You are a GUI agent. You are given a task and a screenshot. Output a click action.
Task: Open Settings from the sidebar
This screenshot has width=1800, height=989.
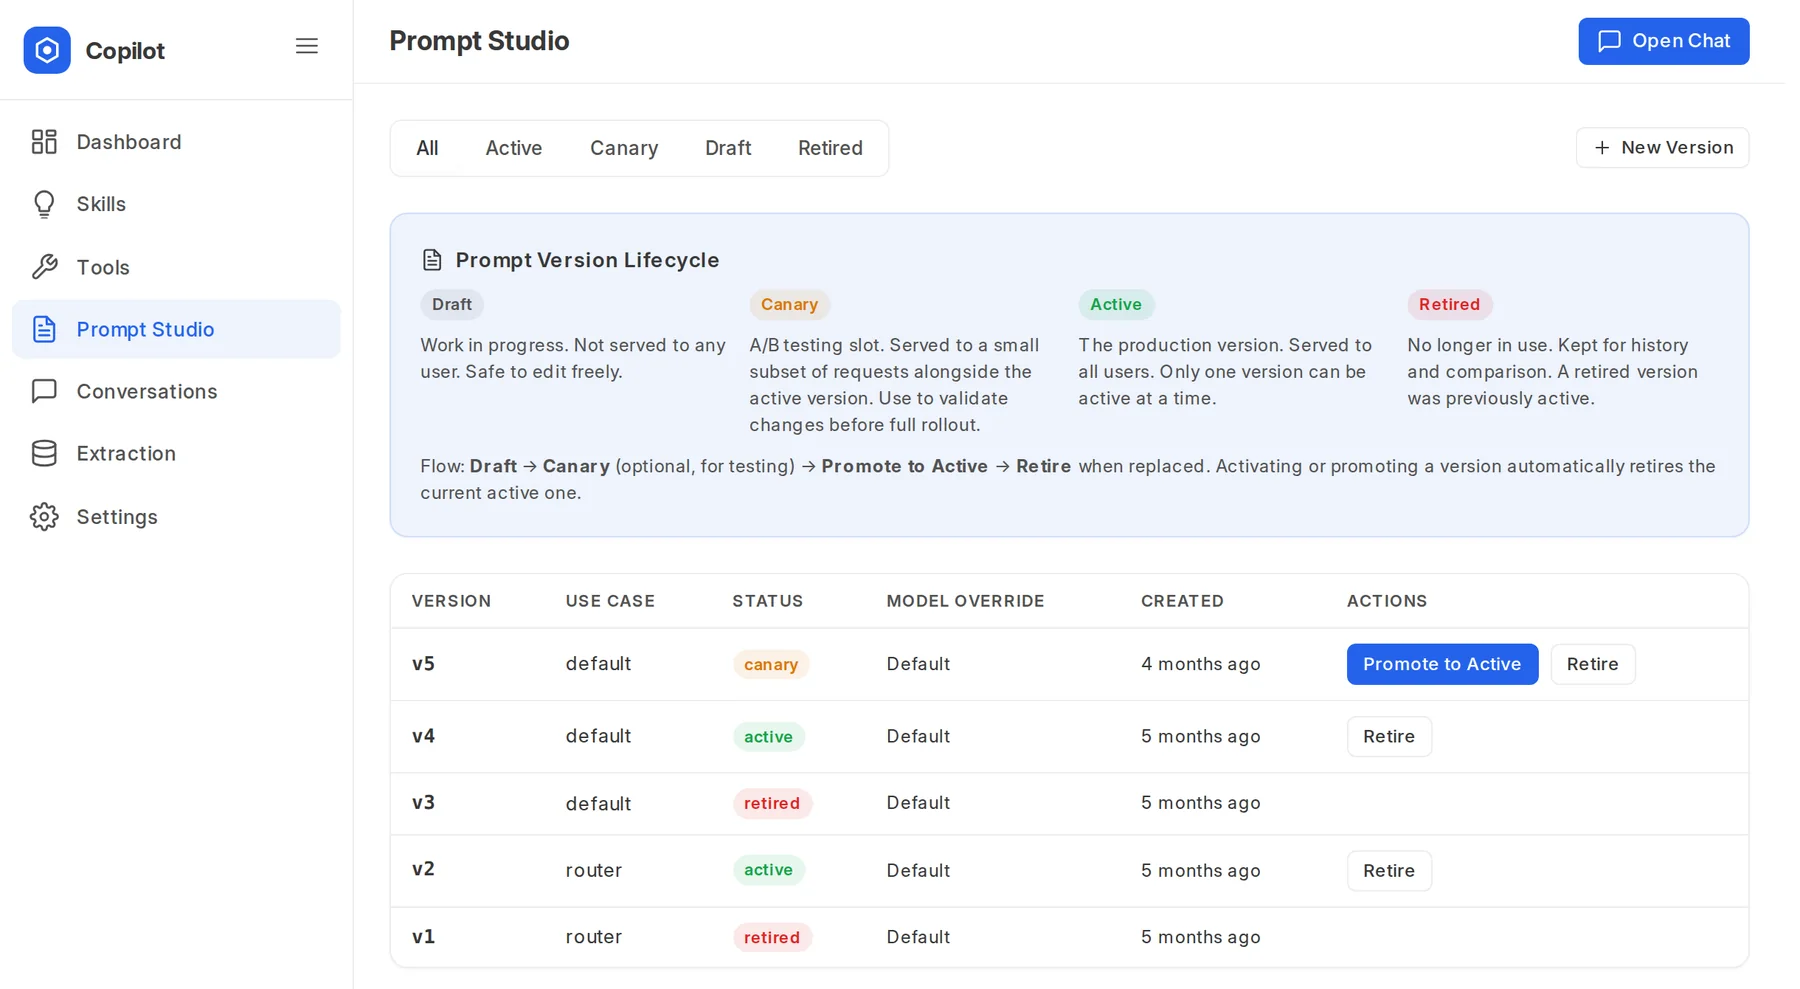click(176, 517)
